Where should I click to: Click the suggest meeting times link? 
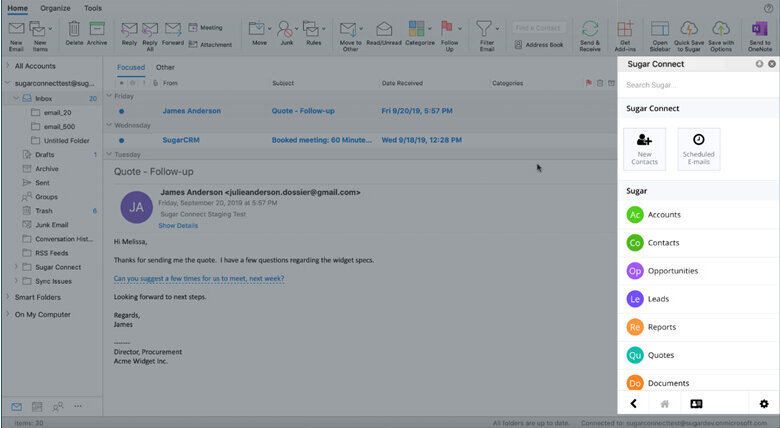click(x=199, y=279)
